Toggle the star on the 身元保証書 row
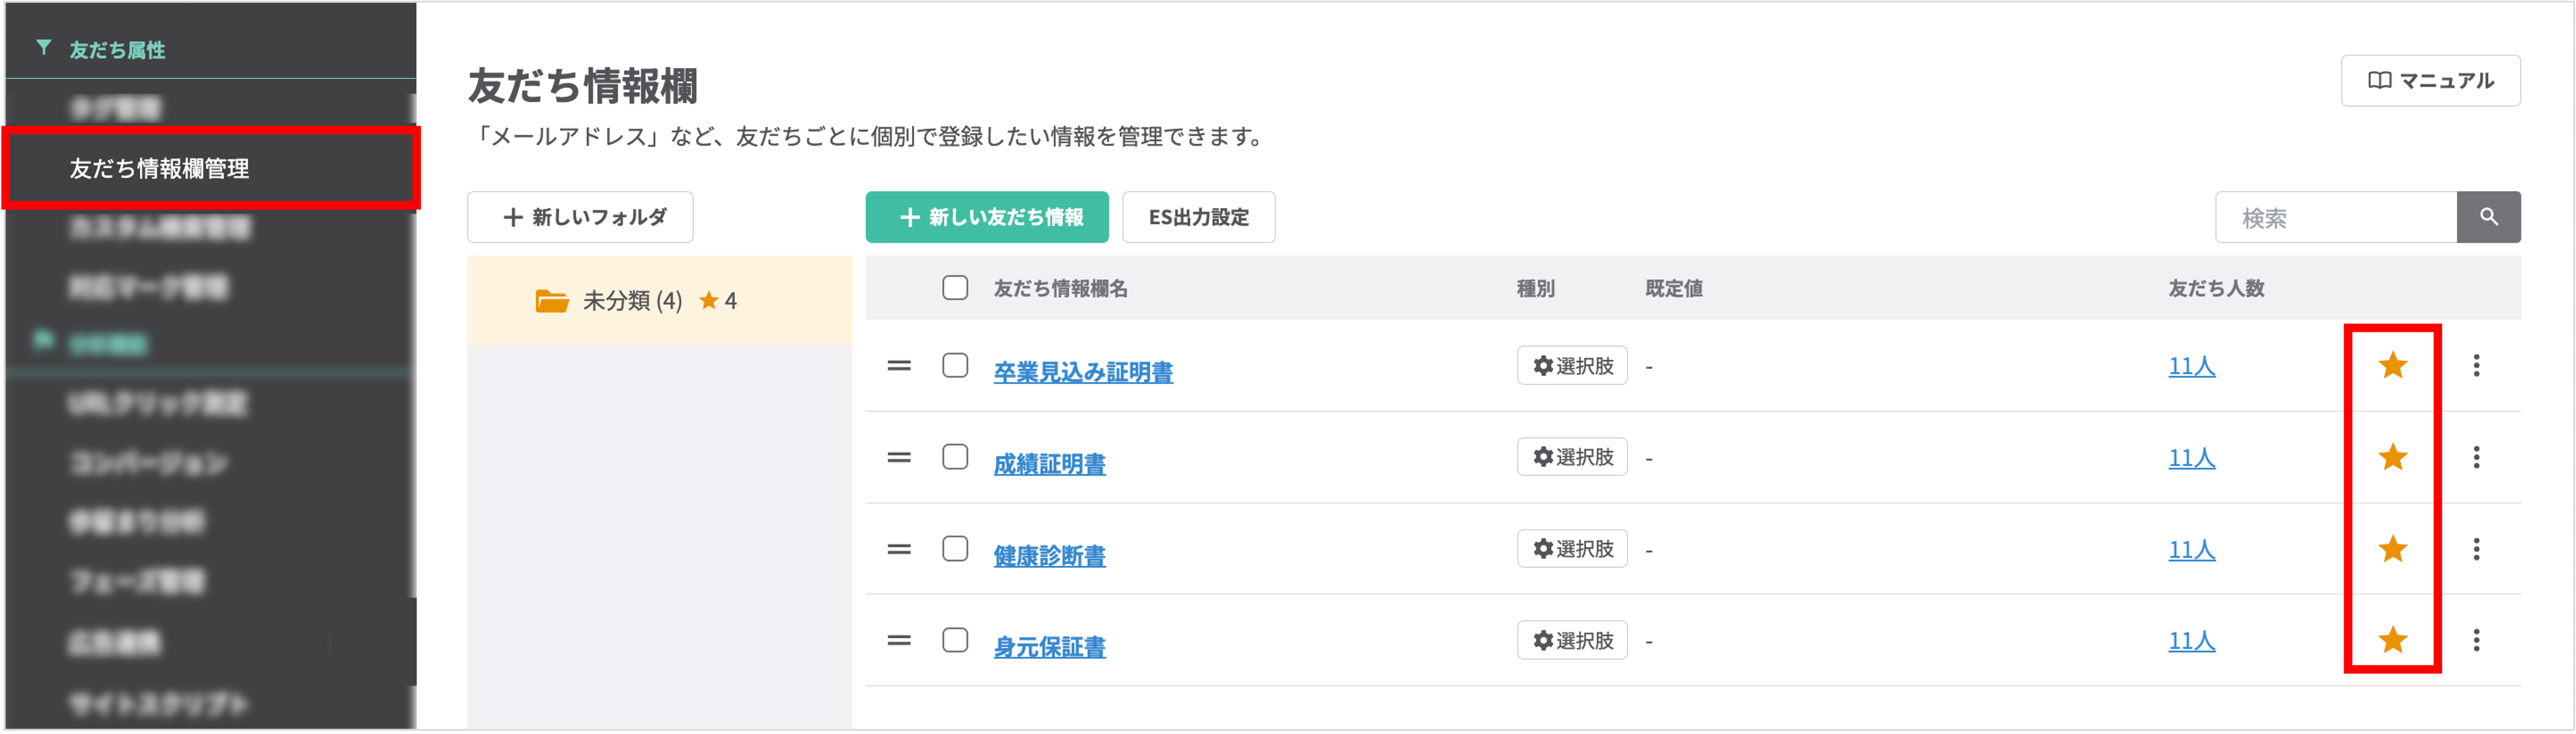The image size is (2576, 734). 2391,639
